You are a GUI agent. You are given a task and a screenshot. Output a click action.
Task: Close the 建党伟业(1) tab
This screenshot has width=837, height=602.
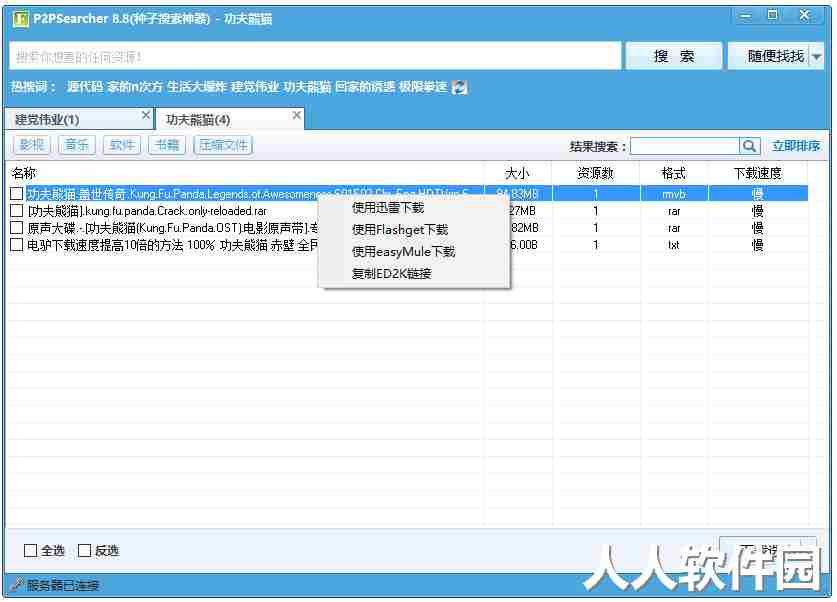[x=146, y=115]
